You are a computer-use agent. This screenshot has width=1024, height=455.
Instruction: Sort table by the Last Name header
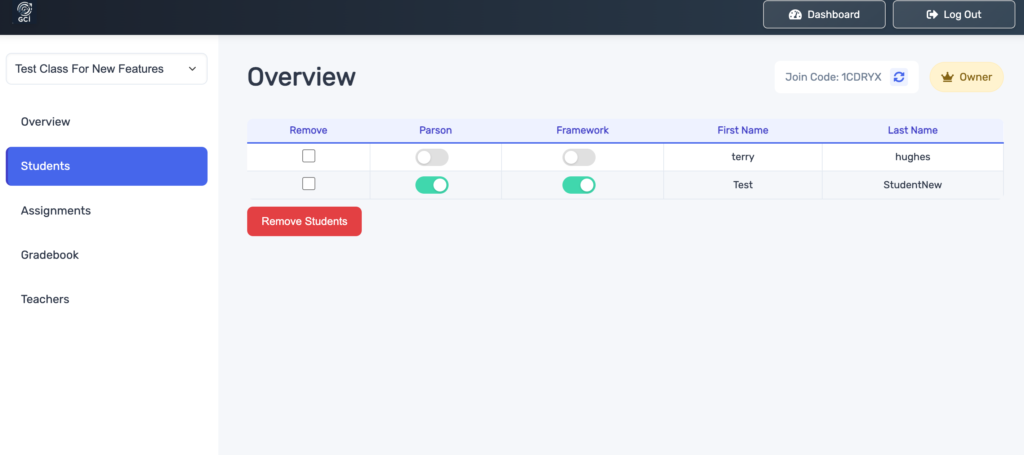click(x=912, y=130)
